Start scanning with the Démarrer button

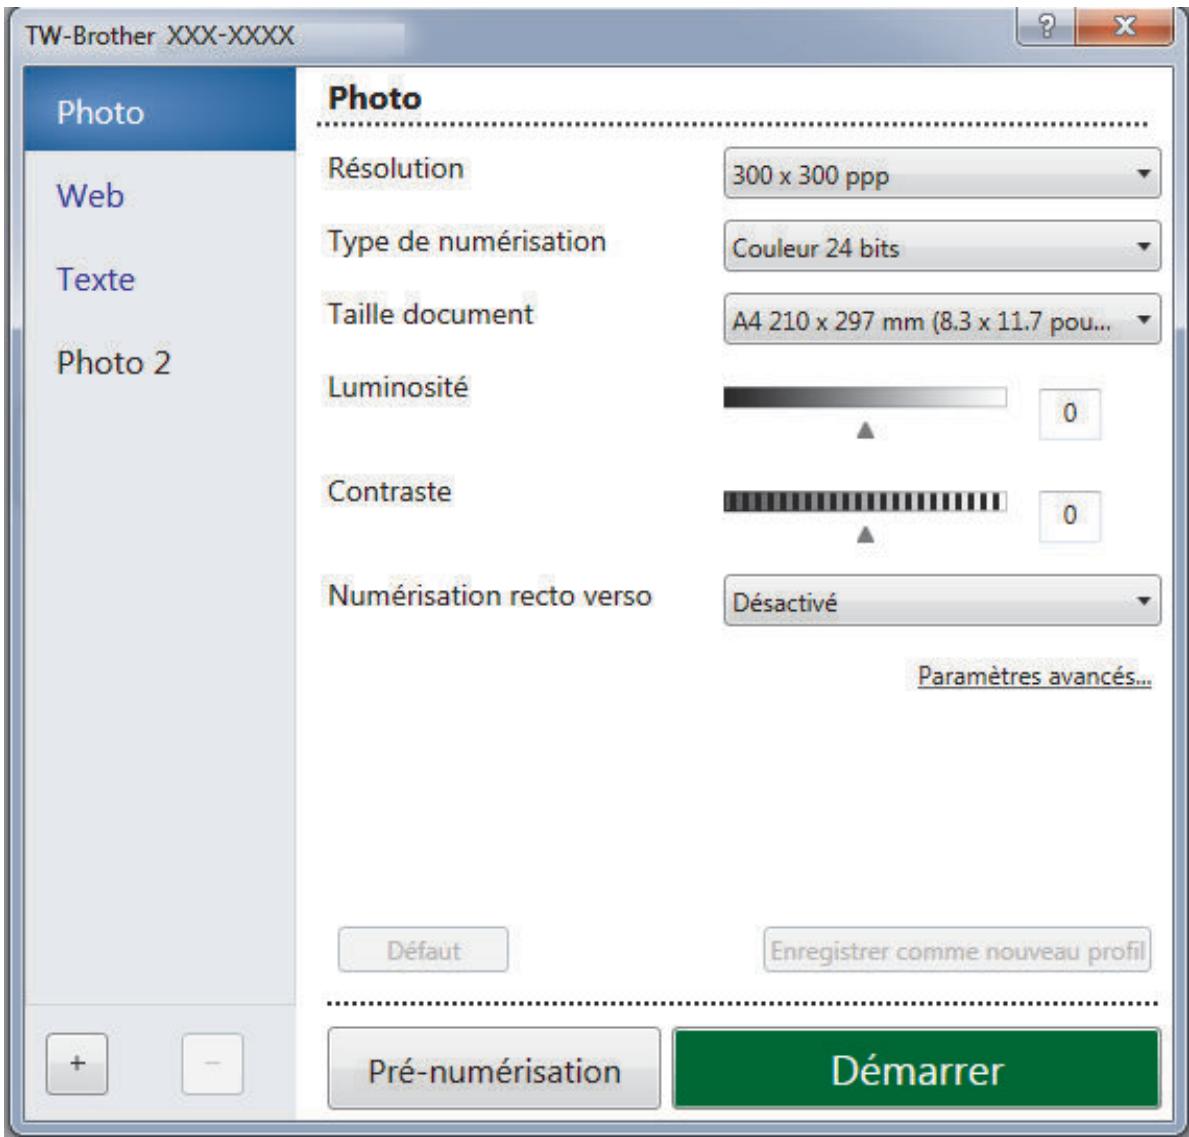(x=917, y=1069)
